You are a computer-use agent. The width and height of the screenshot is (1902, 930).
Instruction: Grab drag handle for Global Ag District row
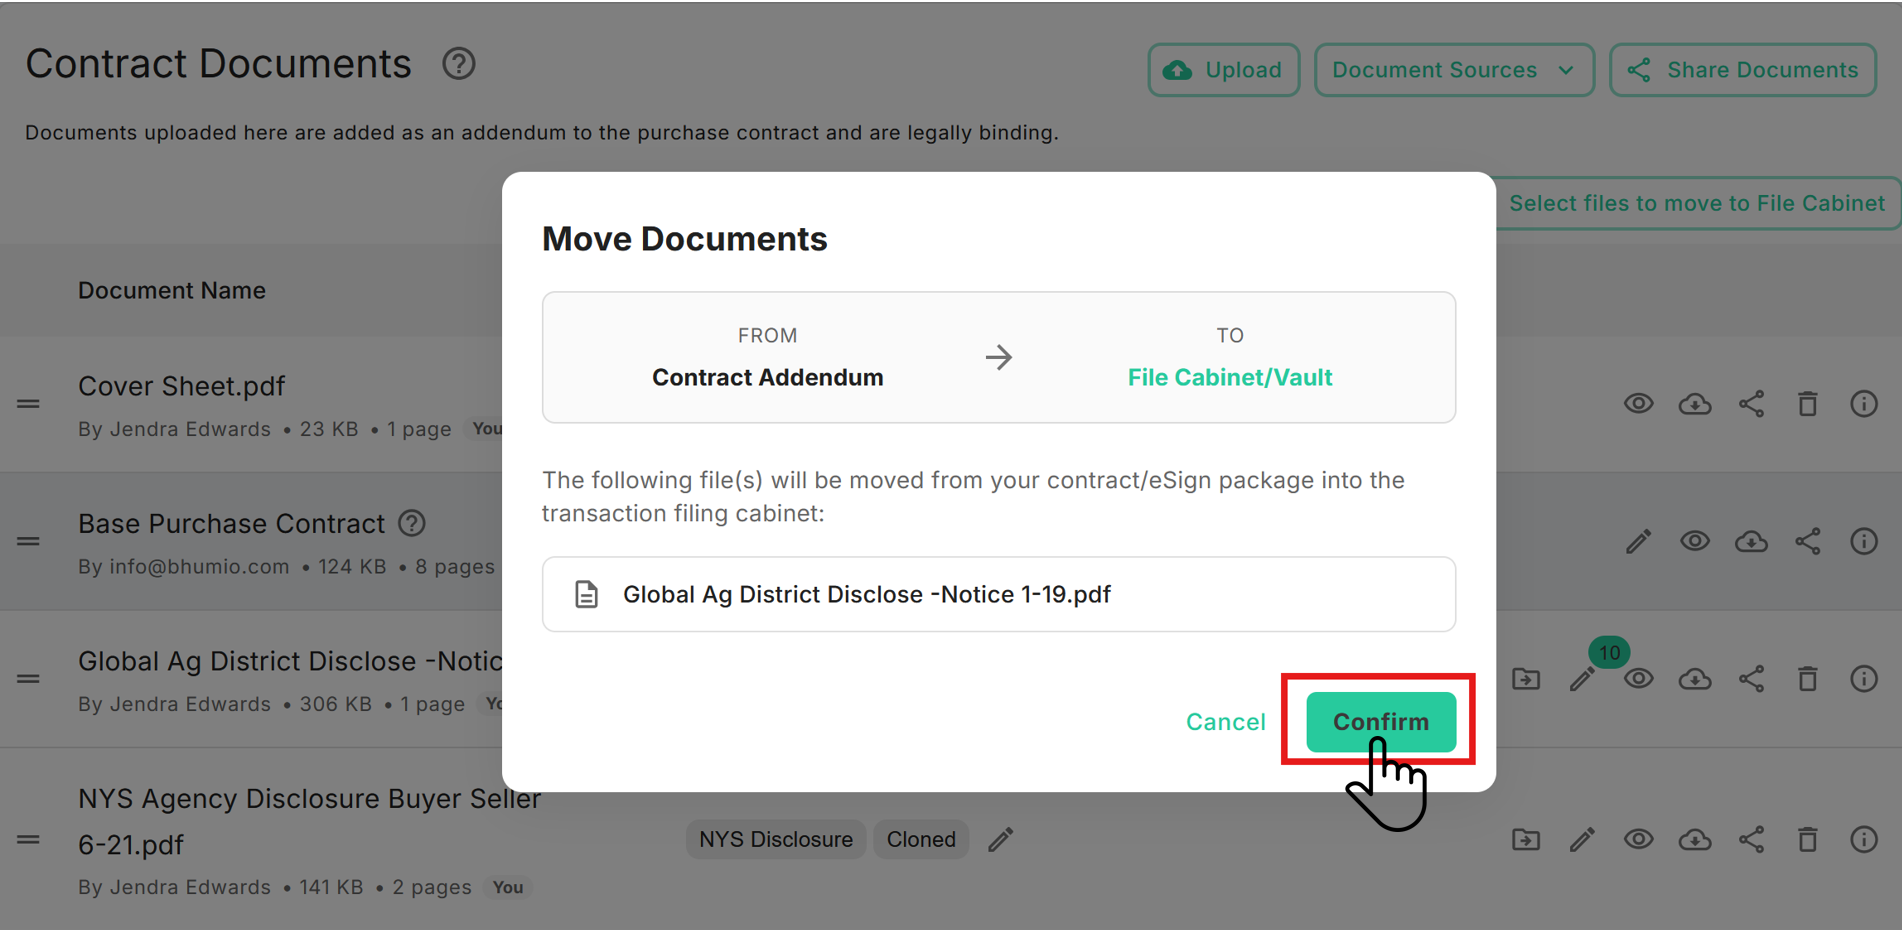pos(28,679)
